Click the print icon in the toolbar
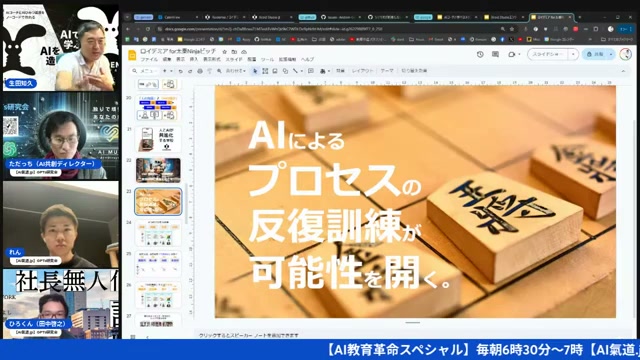This screenshot has height=360, width=640. (x=200, y=71)
